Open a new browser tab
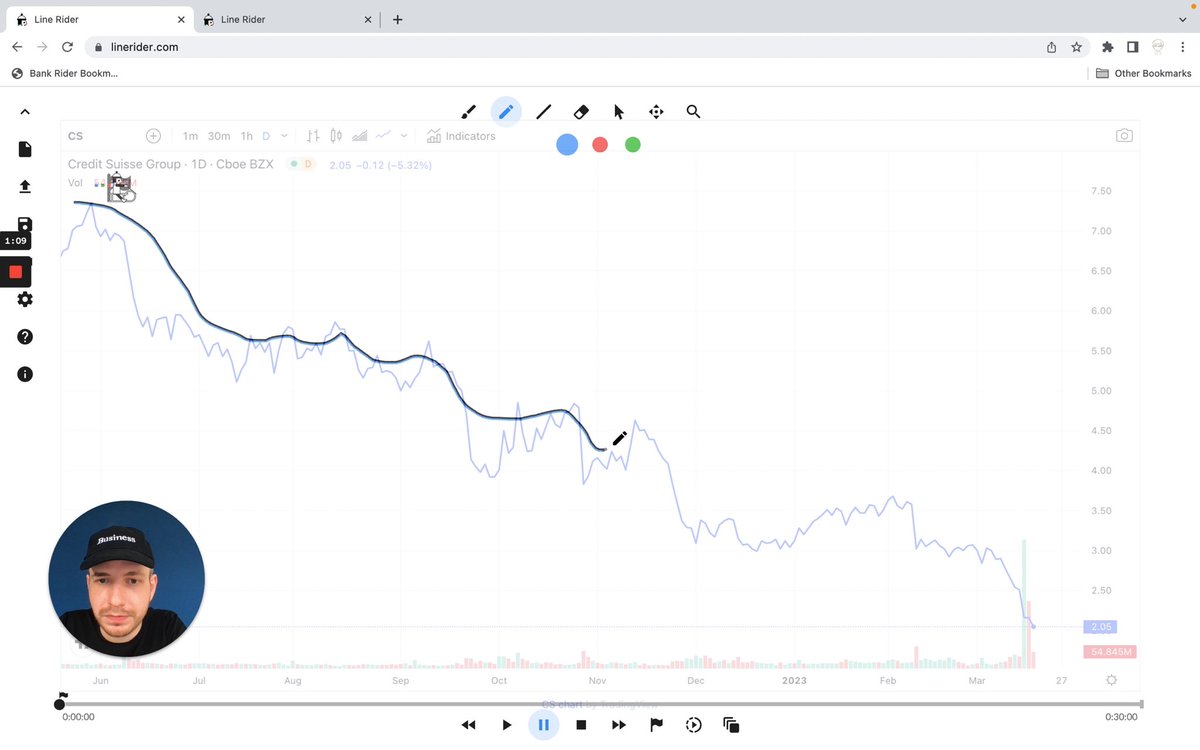1200x750 pixels. click(x=397, y=19)
